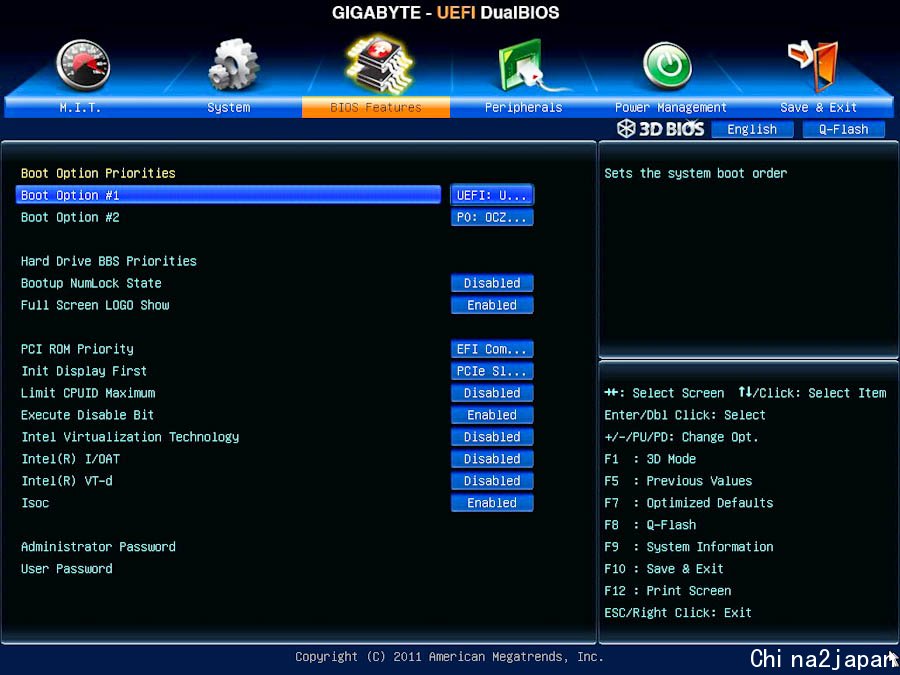Select the Boot Option #2 row label
Image resolution: width=900 pixels, height=675 pixels.
coord(70,217)
